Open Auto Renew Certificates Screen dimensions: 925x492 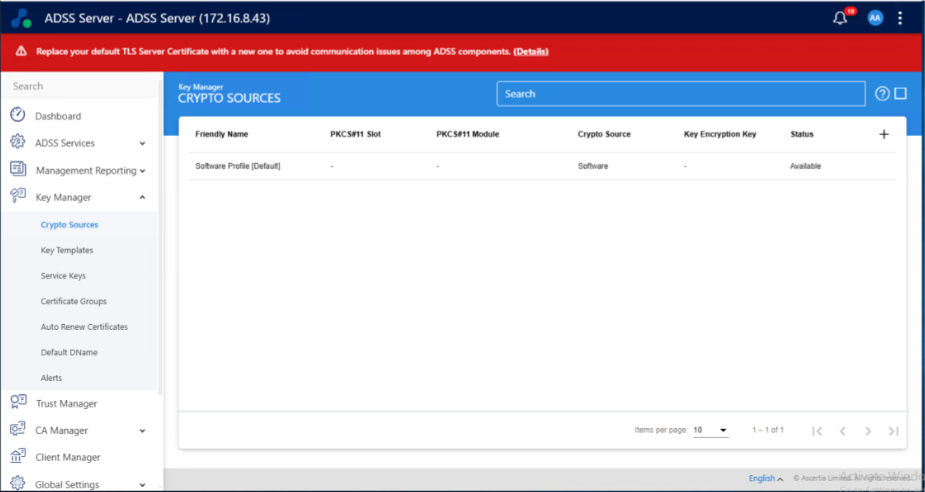(x=84, y=326)
